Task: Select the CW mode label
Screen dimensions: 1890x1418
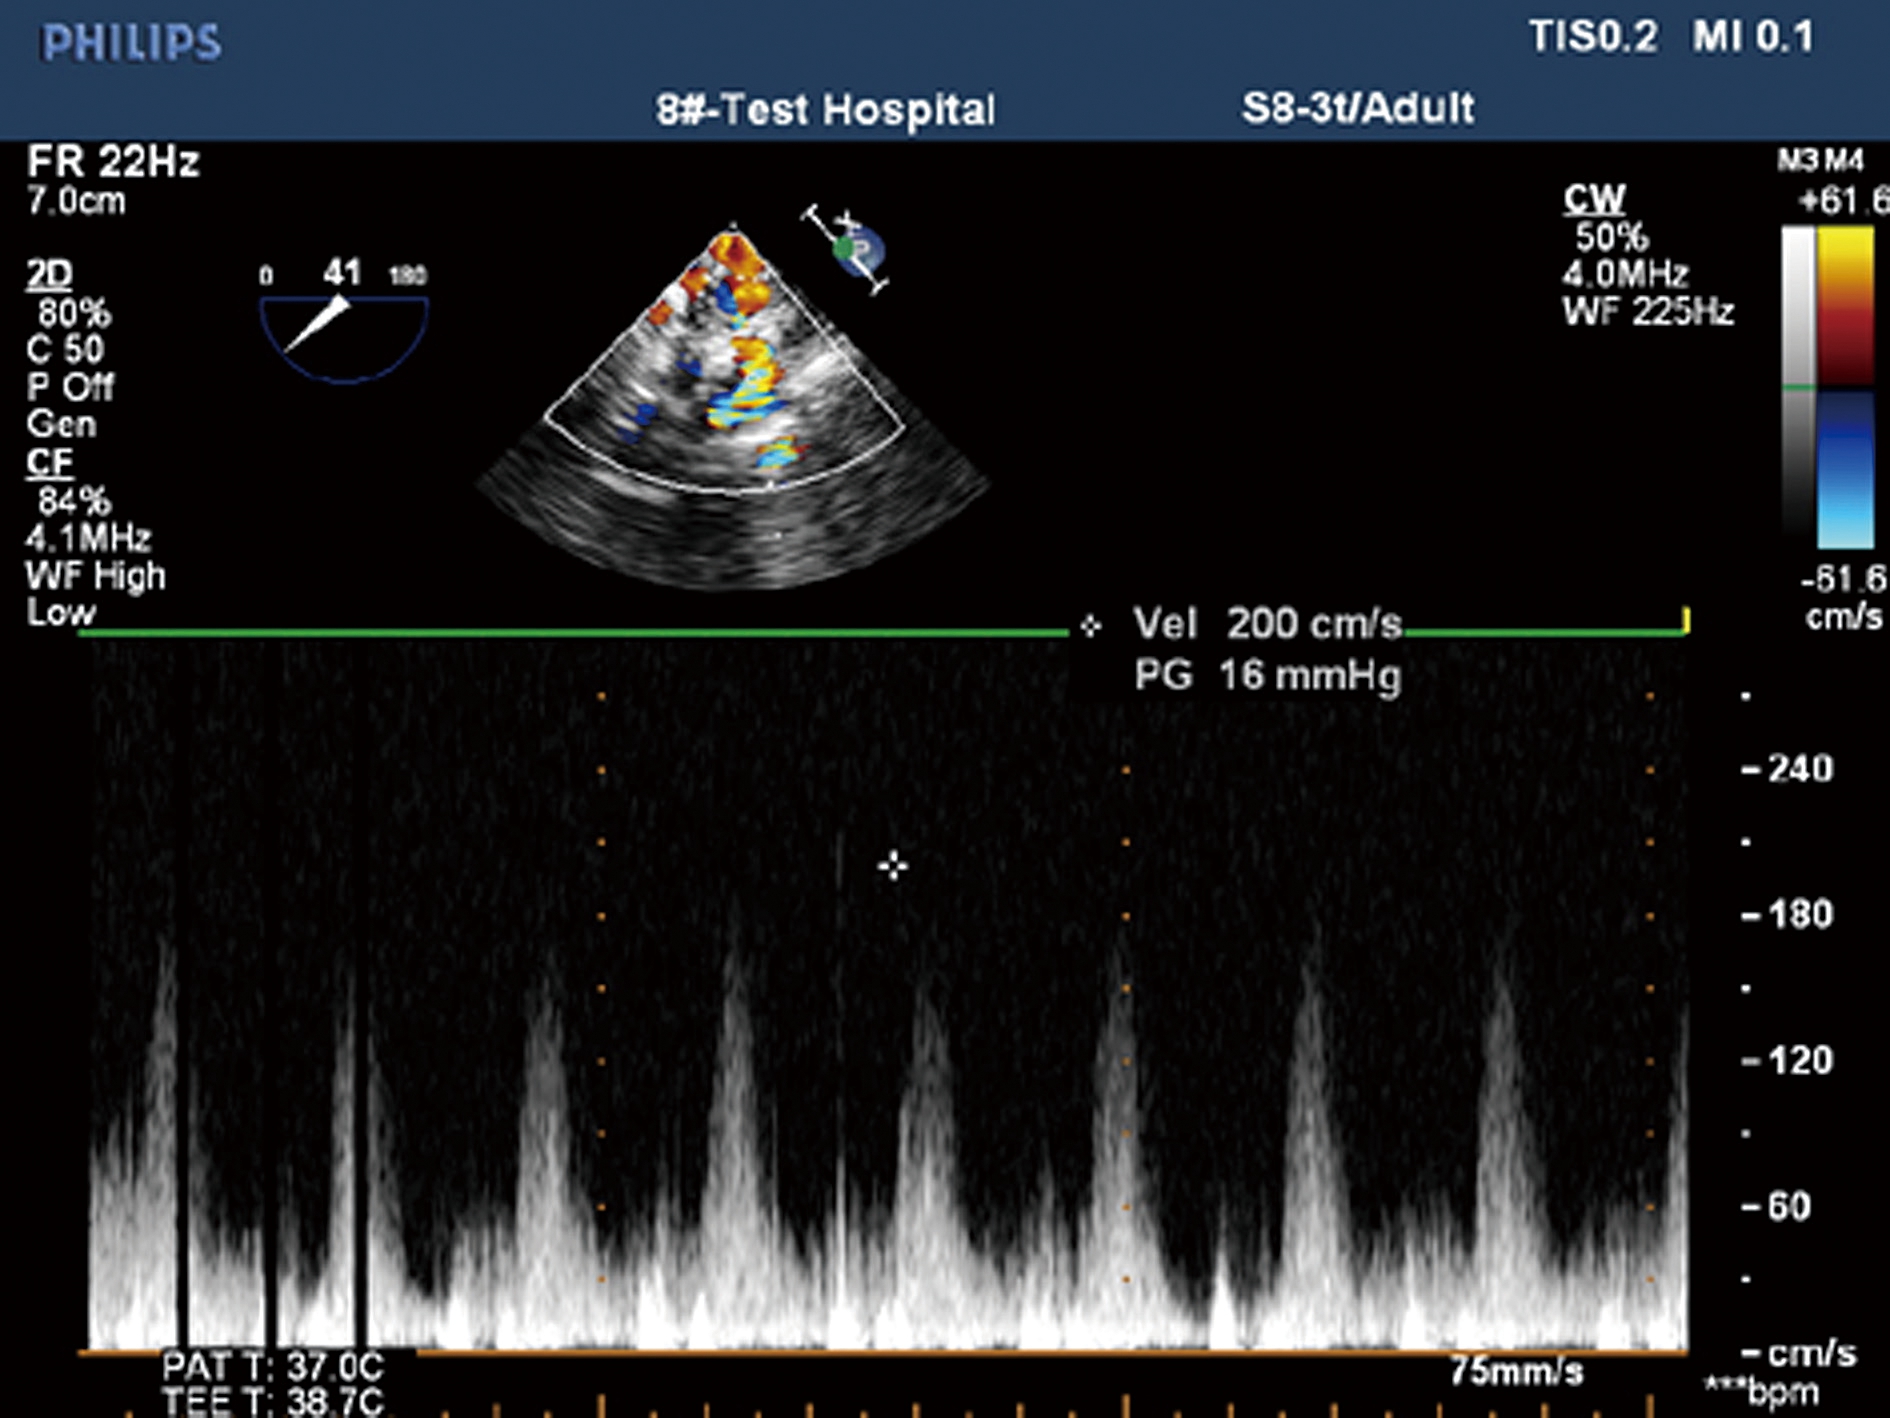Action: [x=1594, y=199]
